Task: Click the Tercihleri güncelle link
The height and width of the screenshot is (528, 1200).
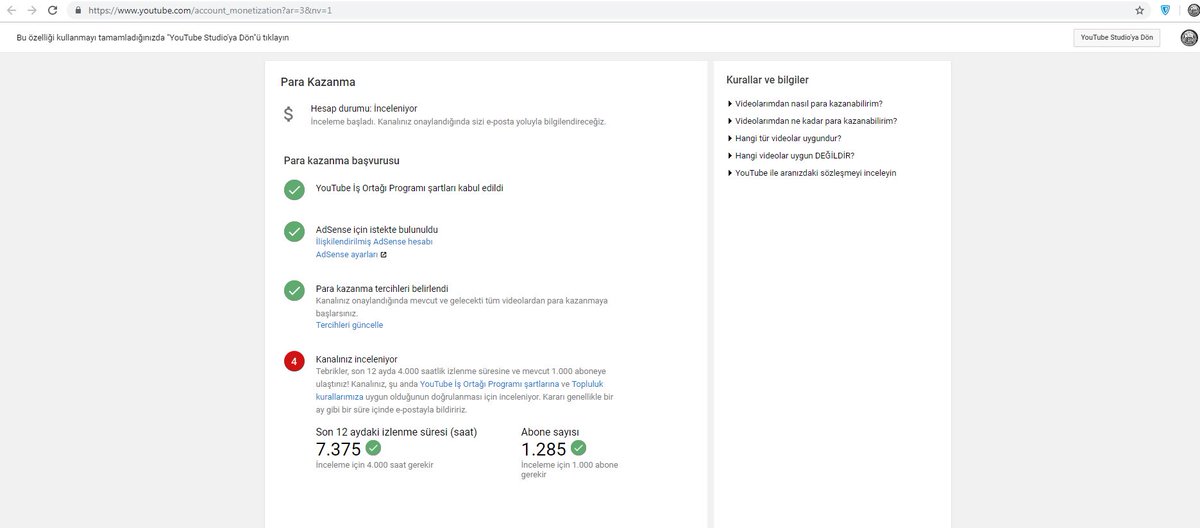Action: point(349,325)
